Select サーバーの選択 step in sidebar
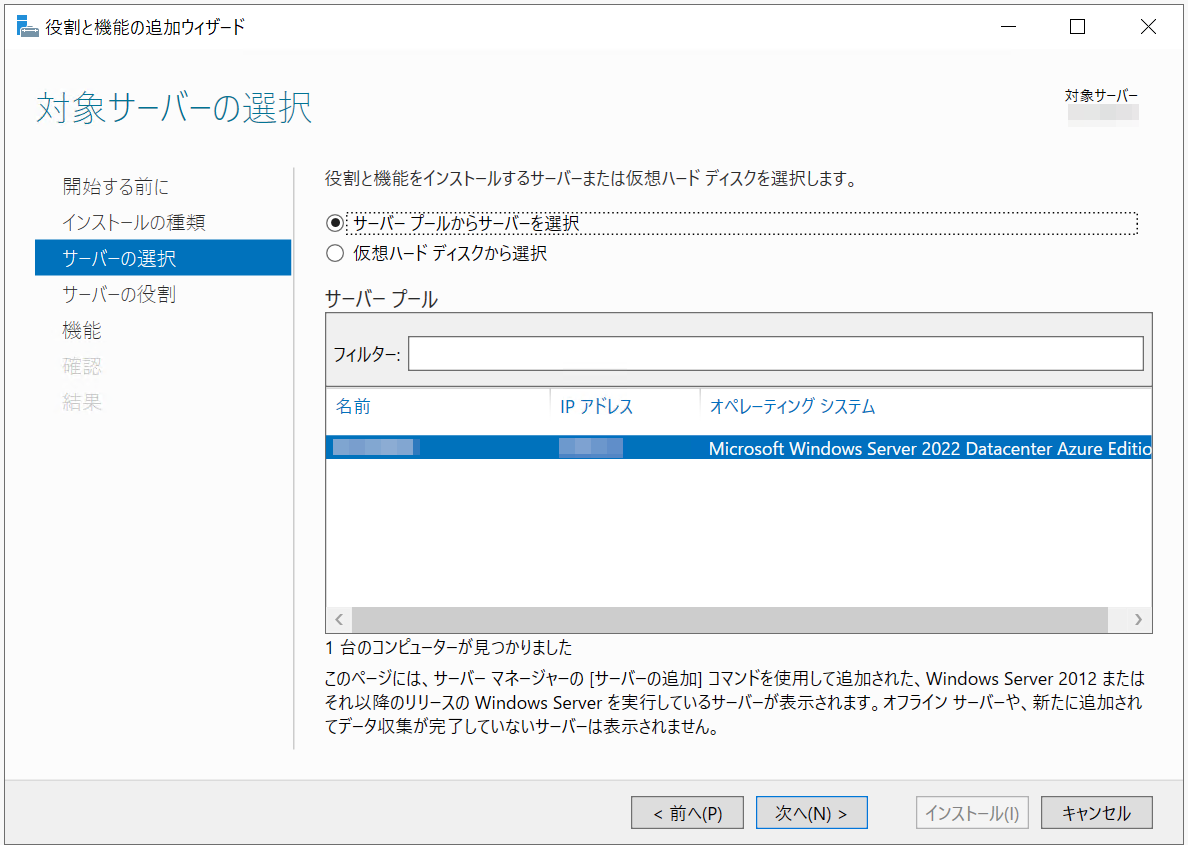This screenshot has width=1188, height=845. [x=119, y=258]
